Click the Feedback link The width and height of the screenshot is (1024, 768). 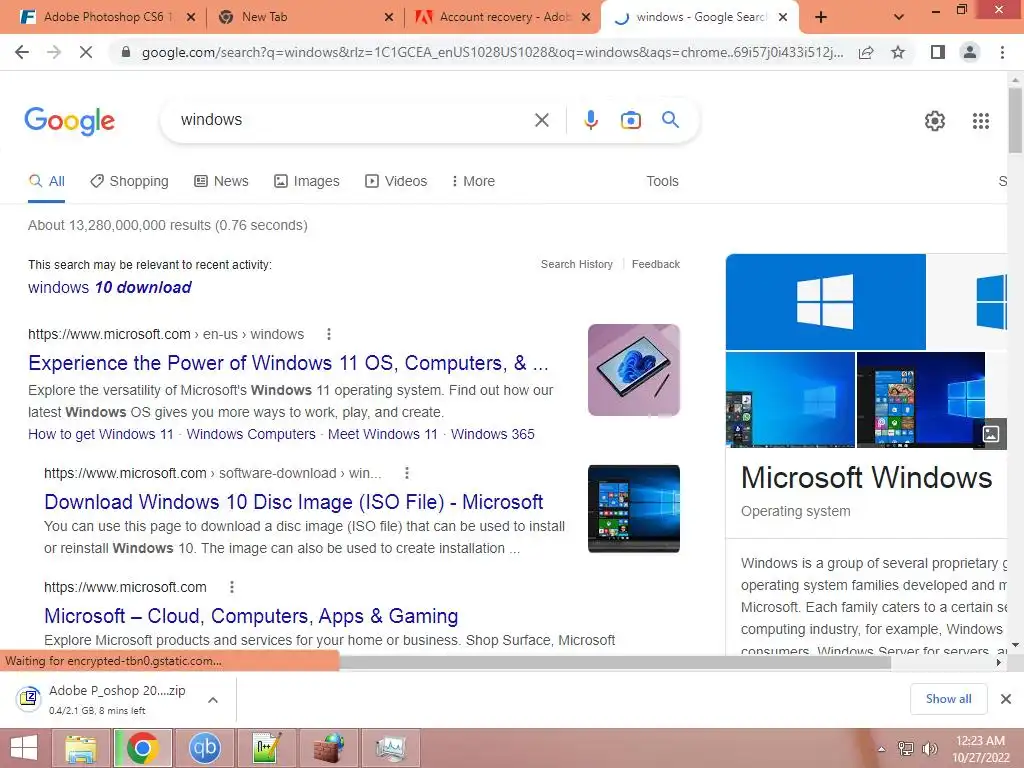click(x=656, y=264)
